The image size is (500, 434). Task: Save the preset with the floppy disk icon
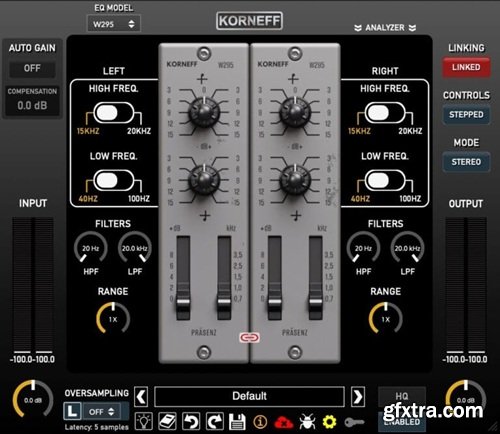click(x=237, y=422)
